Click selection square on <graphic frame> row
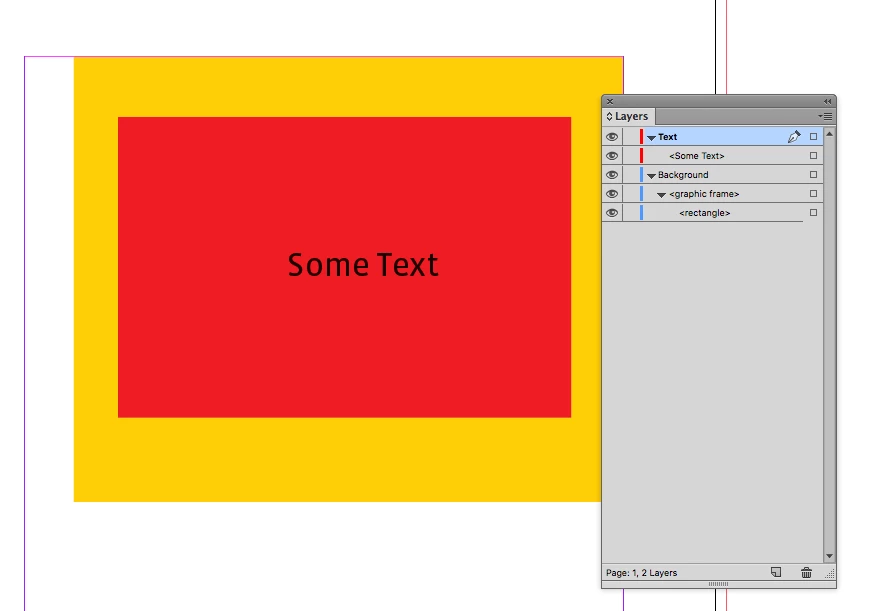The width and height of the screenshot is (880, 611). [813, 194]
